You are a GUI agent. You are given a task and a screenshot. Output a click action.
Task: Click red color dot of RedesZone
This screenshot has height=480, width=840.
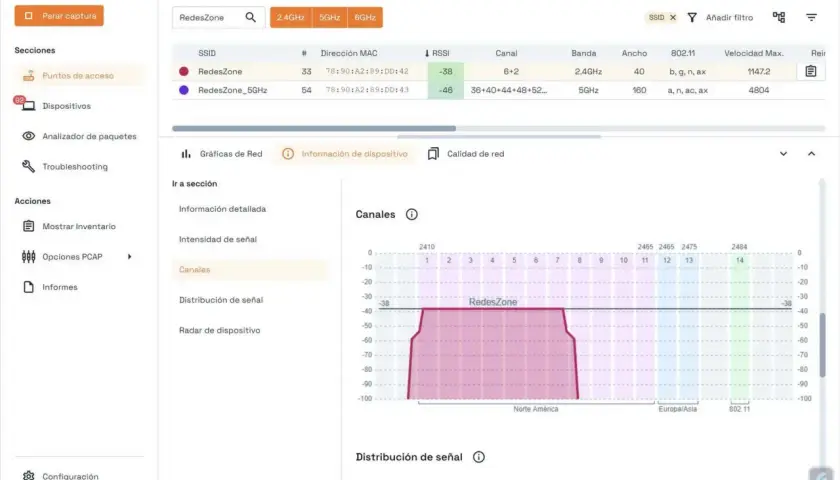(x=184, y=71)
